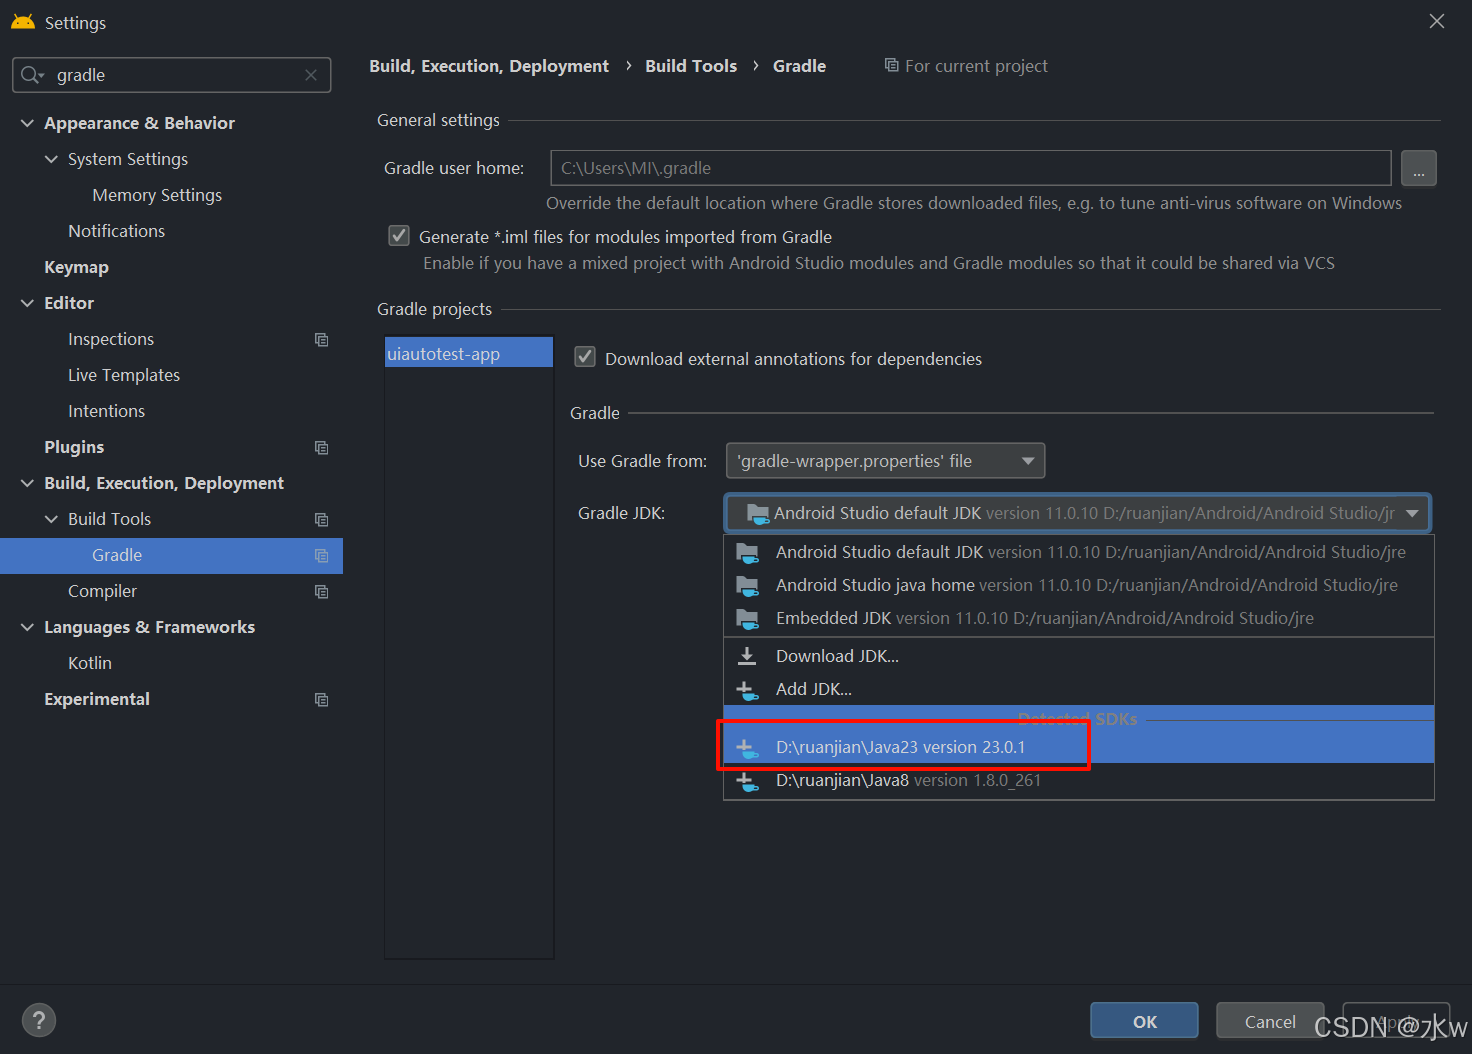The height and width of the screenshot is (1054, 1472).
Task: Select D:\ruanjian\Java23 version 23.0.1
Action: [x=1078, y=747]
